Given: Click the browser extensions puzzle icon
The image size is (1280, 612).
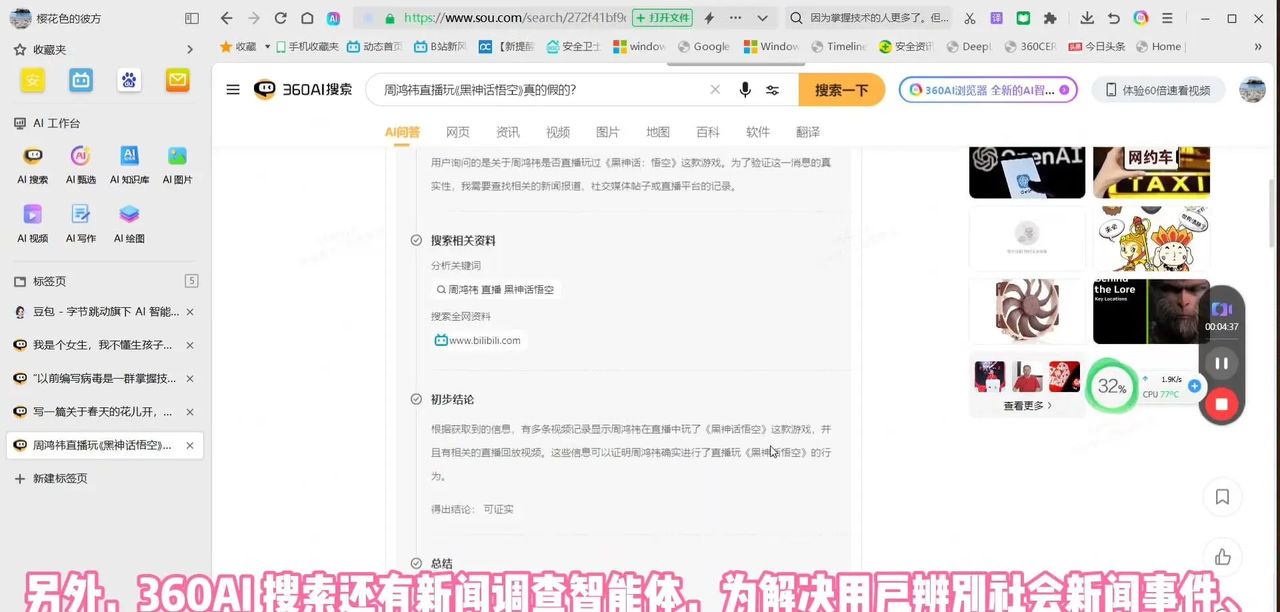Looking at the screenshot, I should (x=1048, y=18).
